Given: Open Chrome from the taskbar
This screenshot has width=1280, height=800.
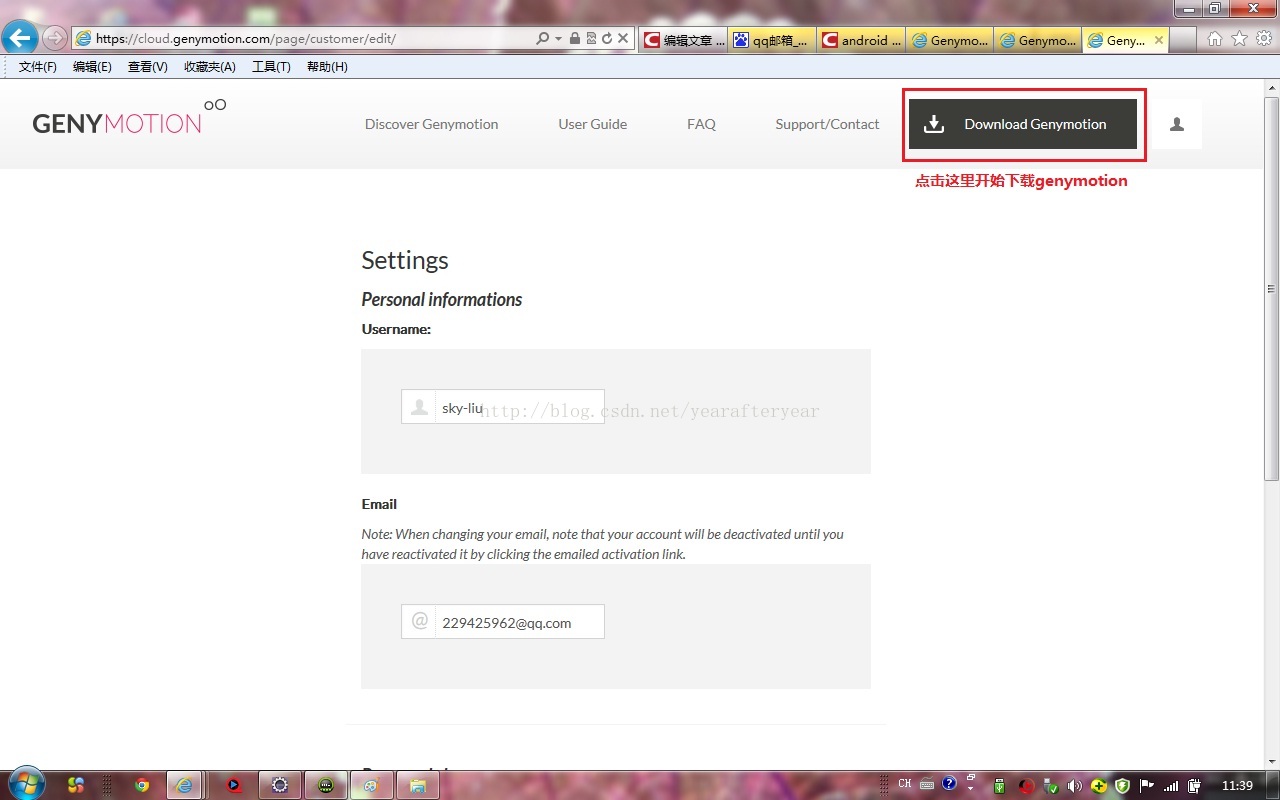Looking at the screenshot, I should coord(142,785).
